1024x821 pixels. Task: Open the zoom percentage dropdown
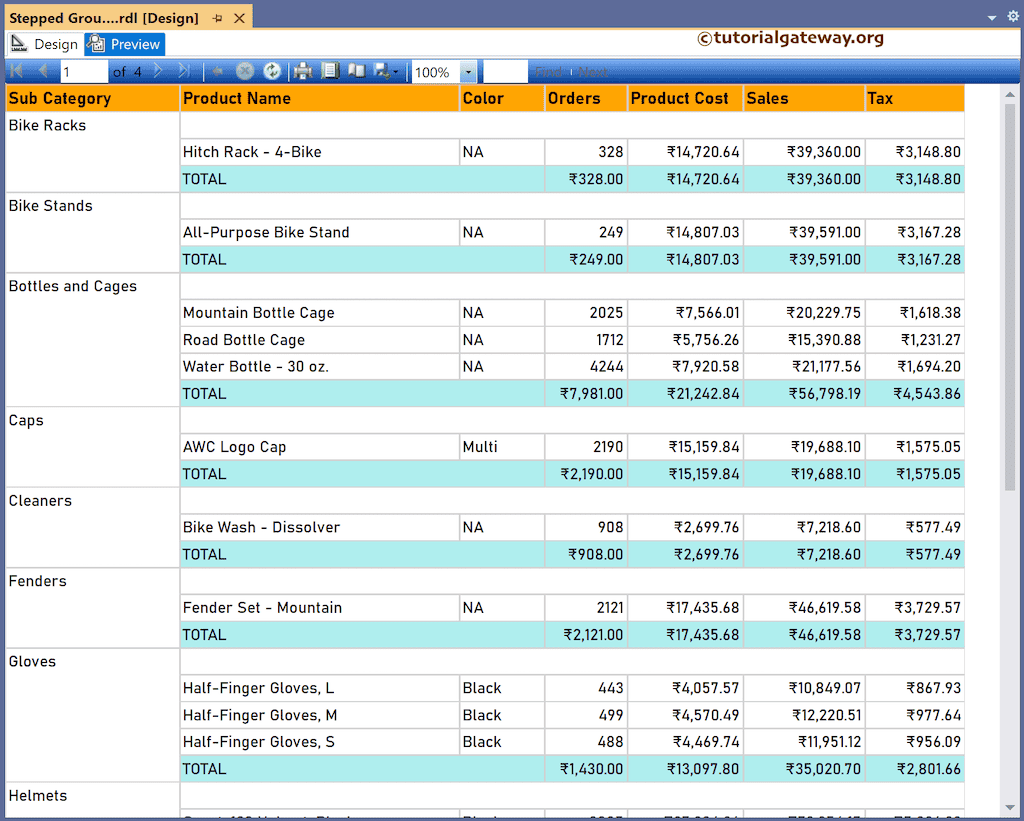(x=468, y=71)
